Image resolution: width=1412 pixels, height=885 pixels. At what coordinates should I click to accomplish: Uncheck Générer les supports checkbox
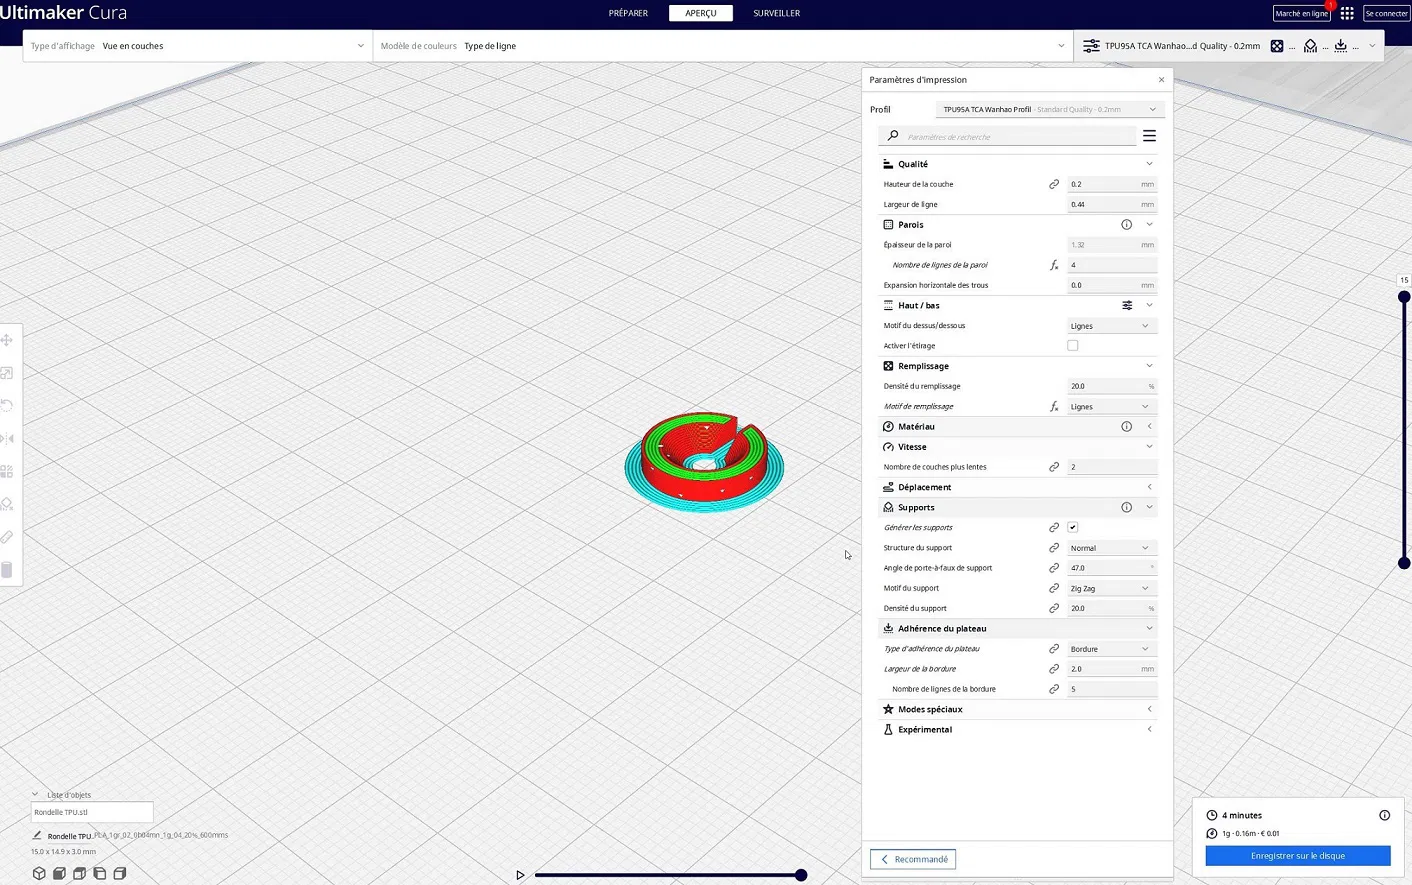point(1073,527)
